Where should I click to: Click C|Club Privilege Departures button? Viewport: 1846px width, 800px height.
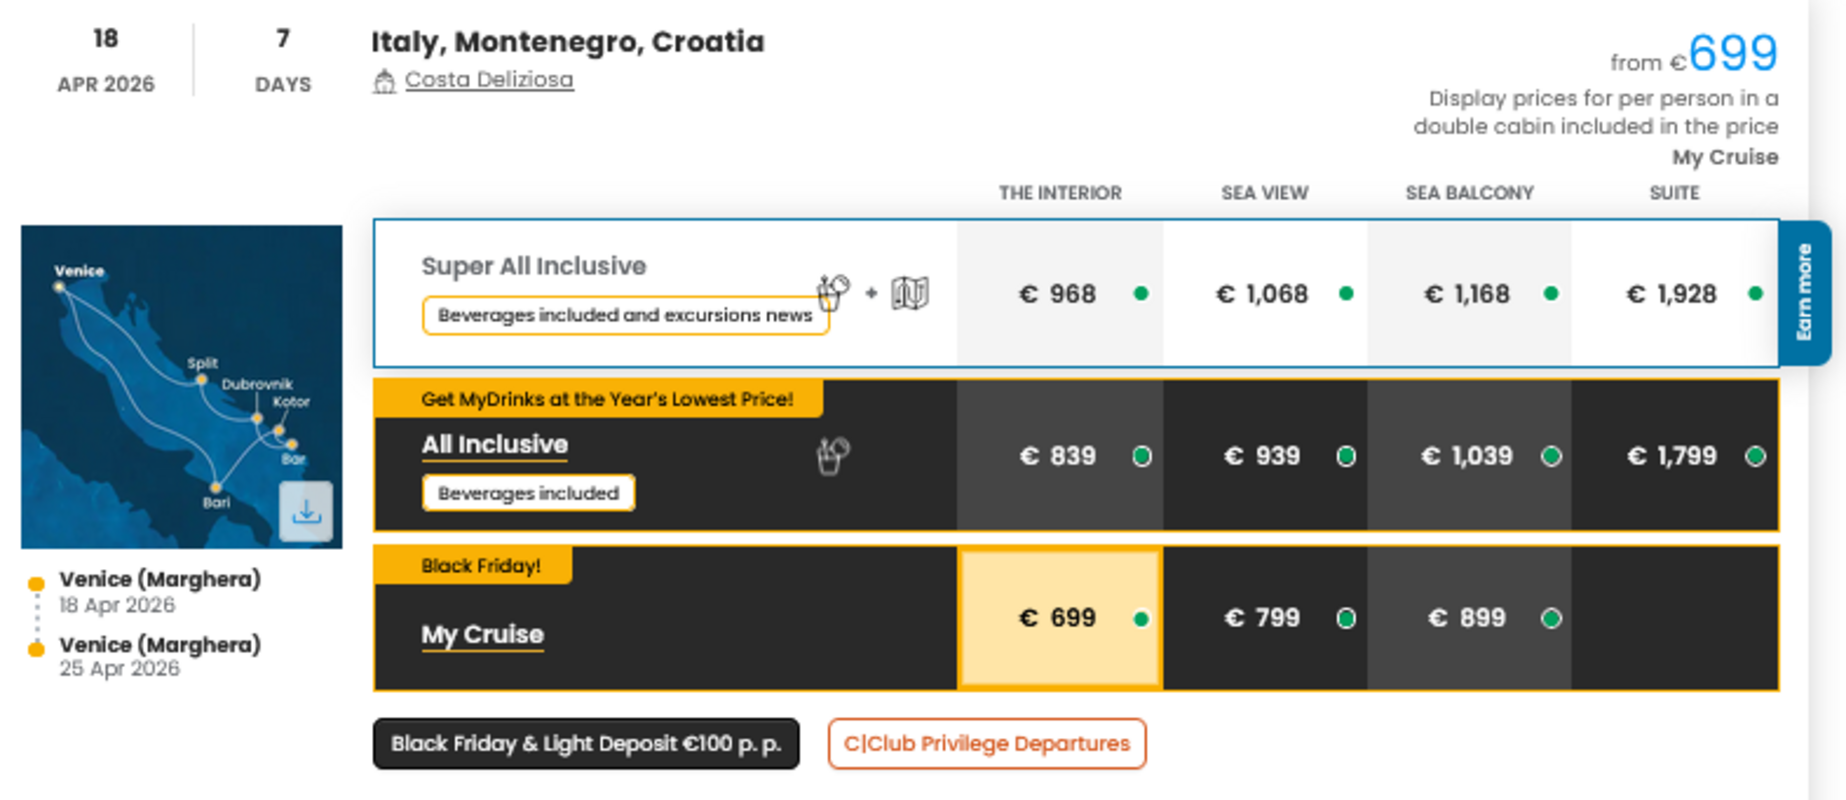point(986,744)
